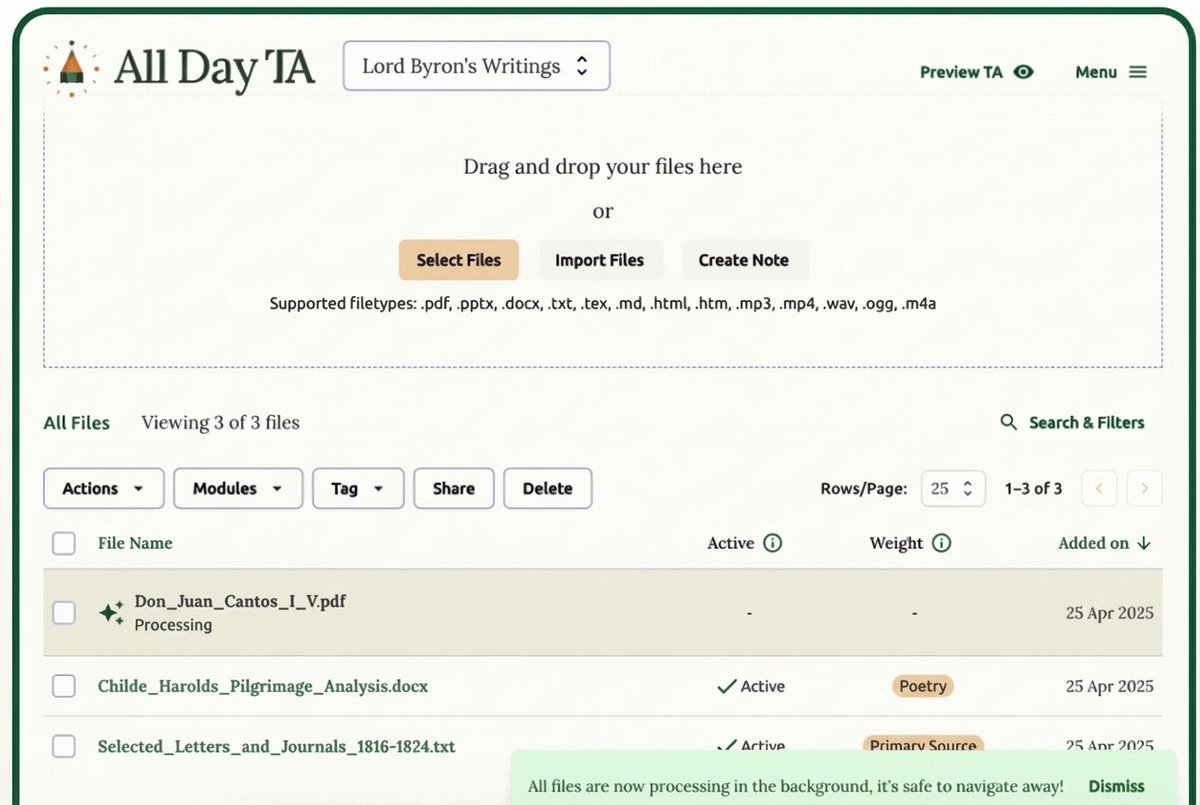Click the Search & Filters magnifier icon
1200x805 pixels.
point(1009,422)
